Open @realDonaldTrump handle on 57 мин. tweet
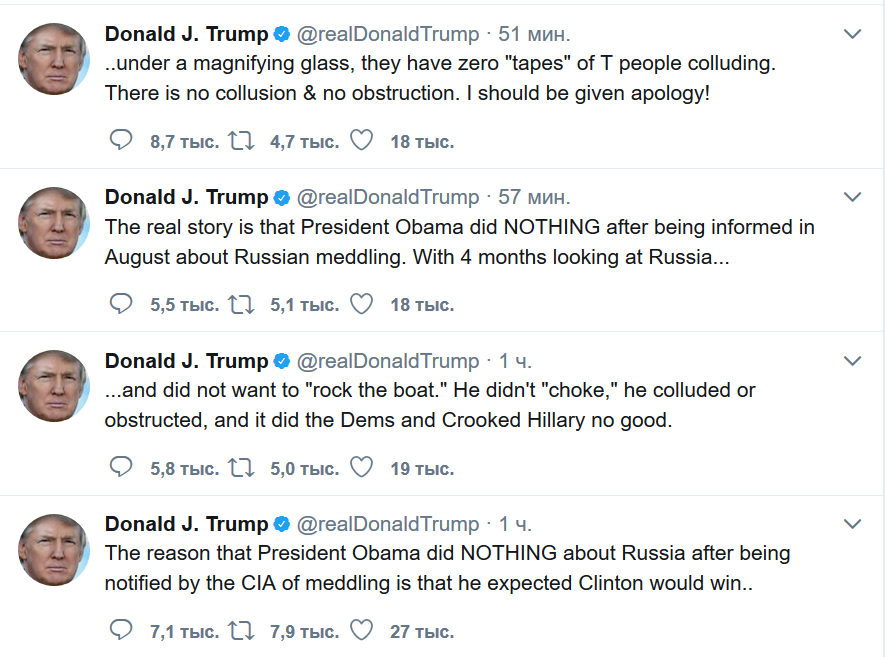Screen dimensions: 885x657 388,197
